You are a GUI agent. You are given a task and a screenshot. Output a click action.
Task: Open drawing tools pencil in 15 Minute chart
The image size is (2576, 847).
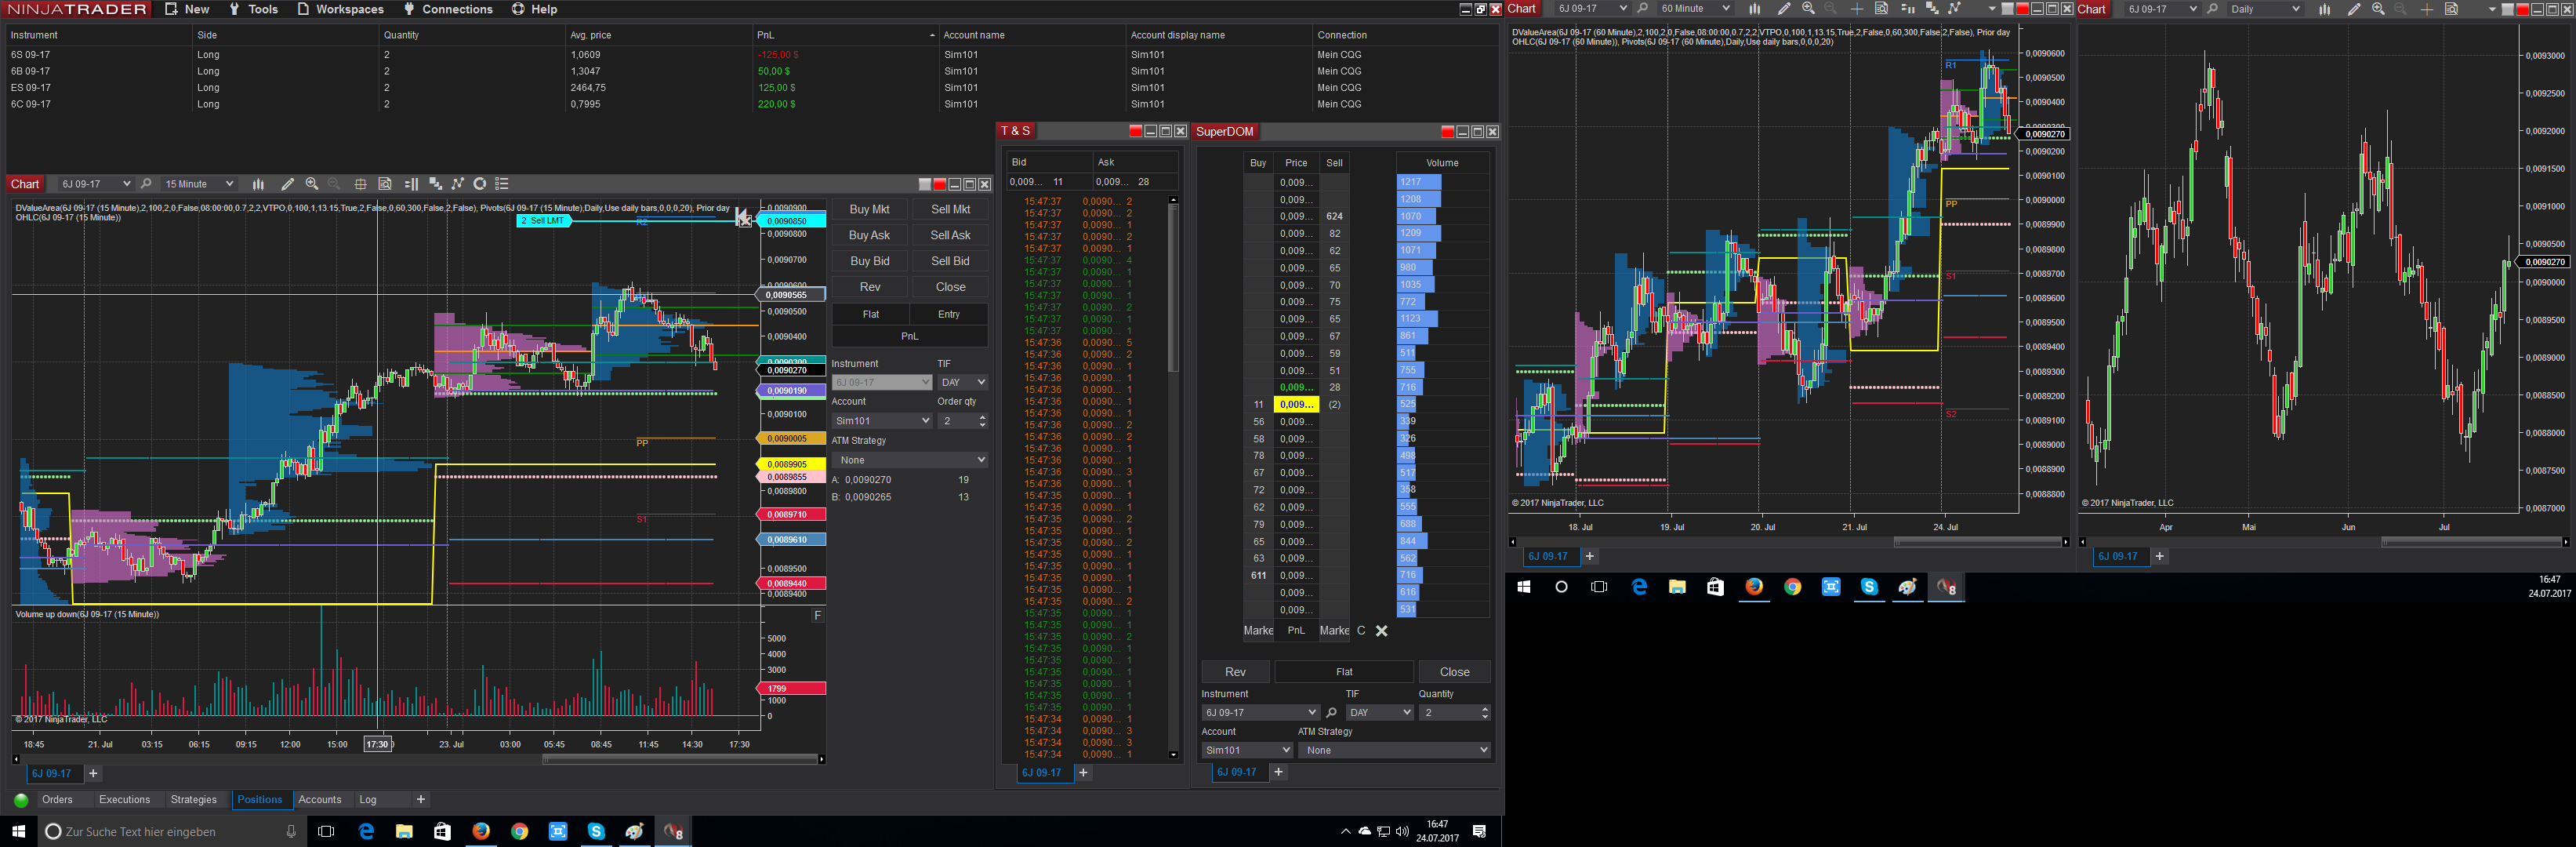click(x=287, y=184)
